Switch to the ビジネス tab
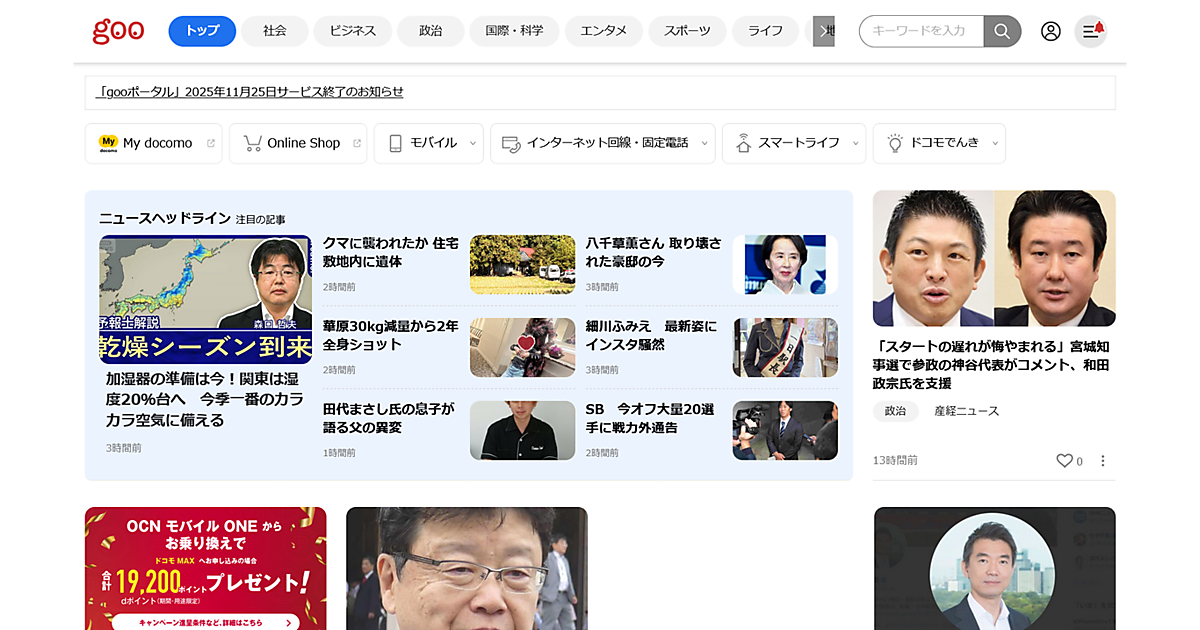Viewport: 1200px width, 630px height. point(353,31)
